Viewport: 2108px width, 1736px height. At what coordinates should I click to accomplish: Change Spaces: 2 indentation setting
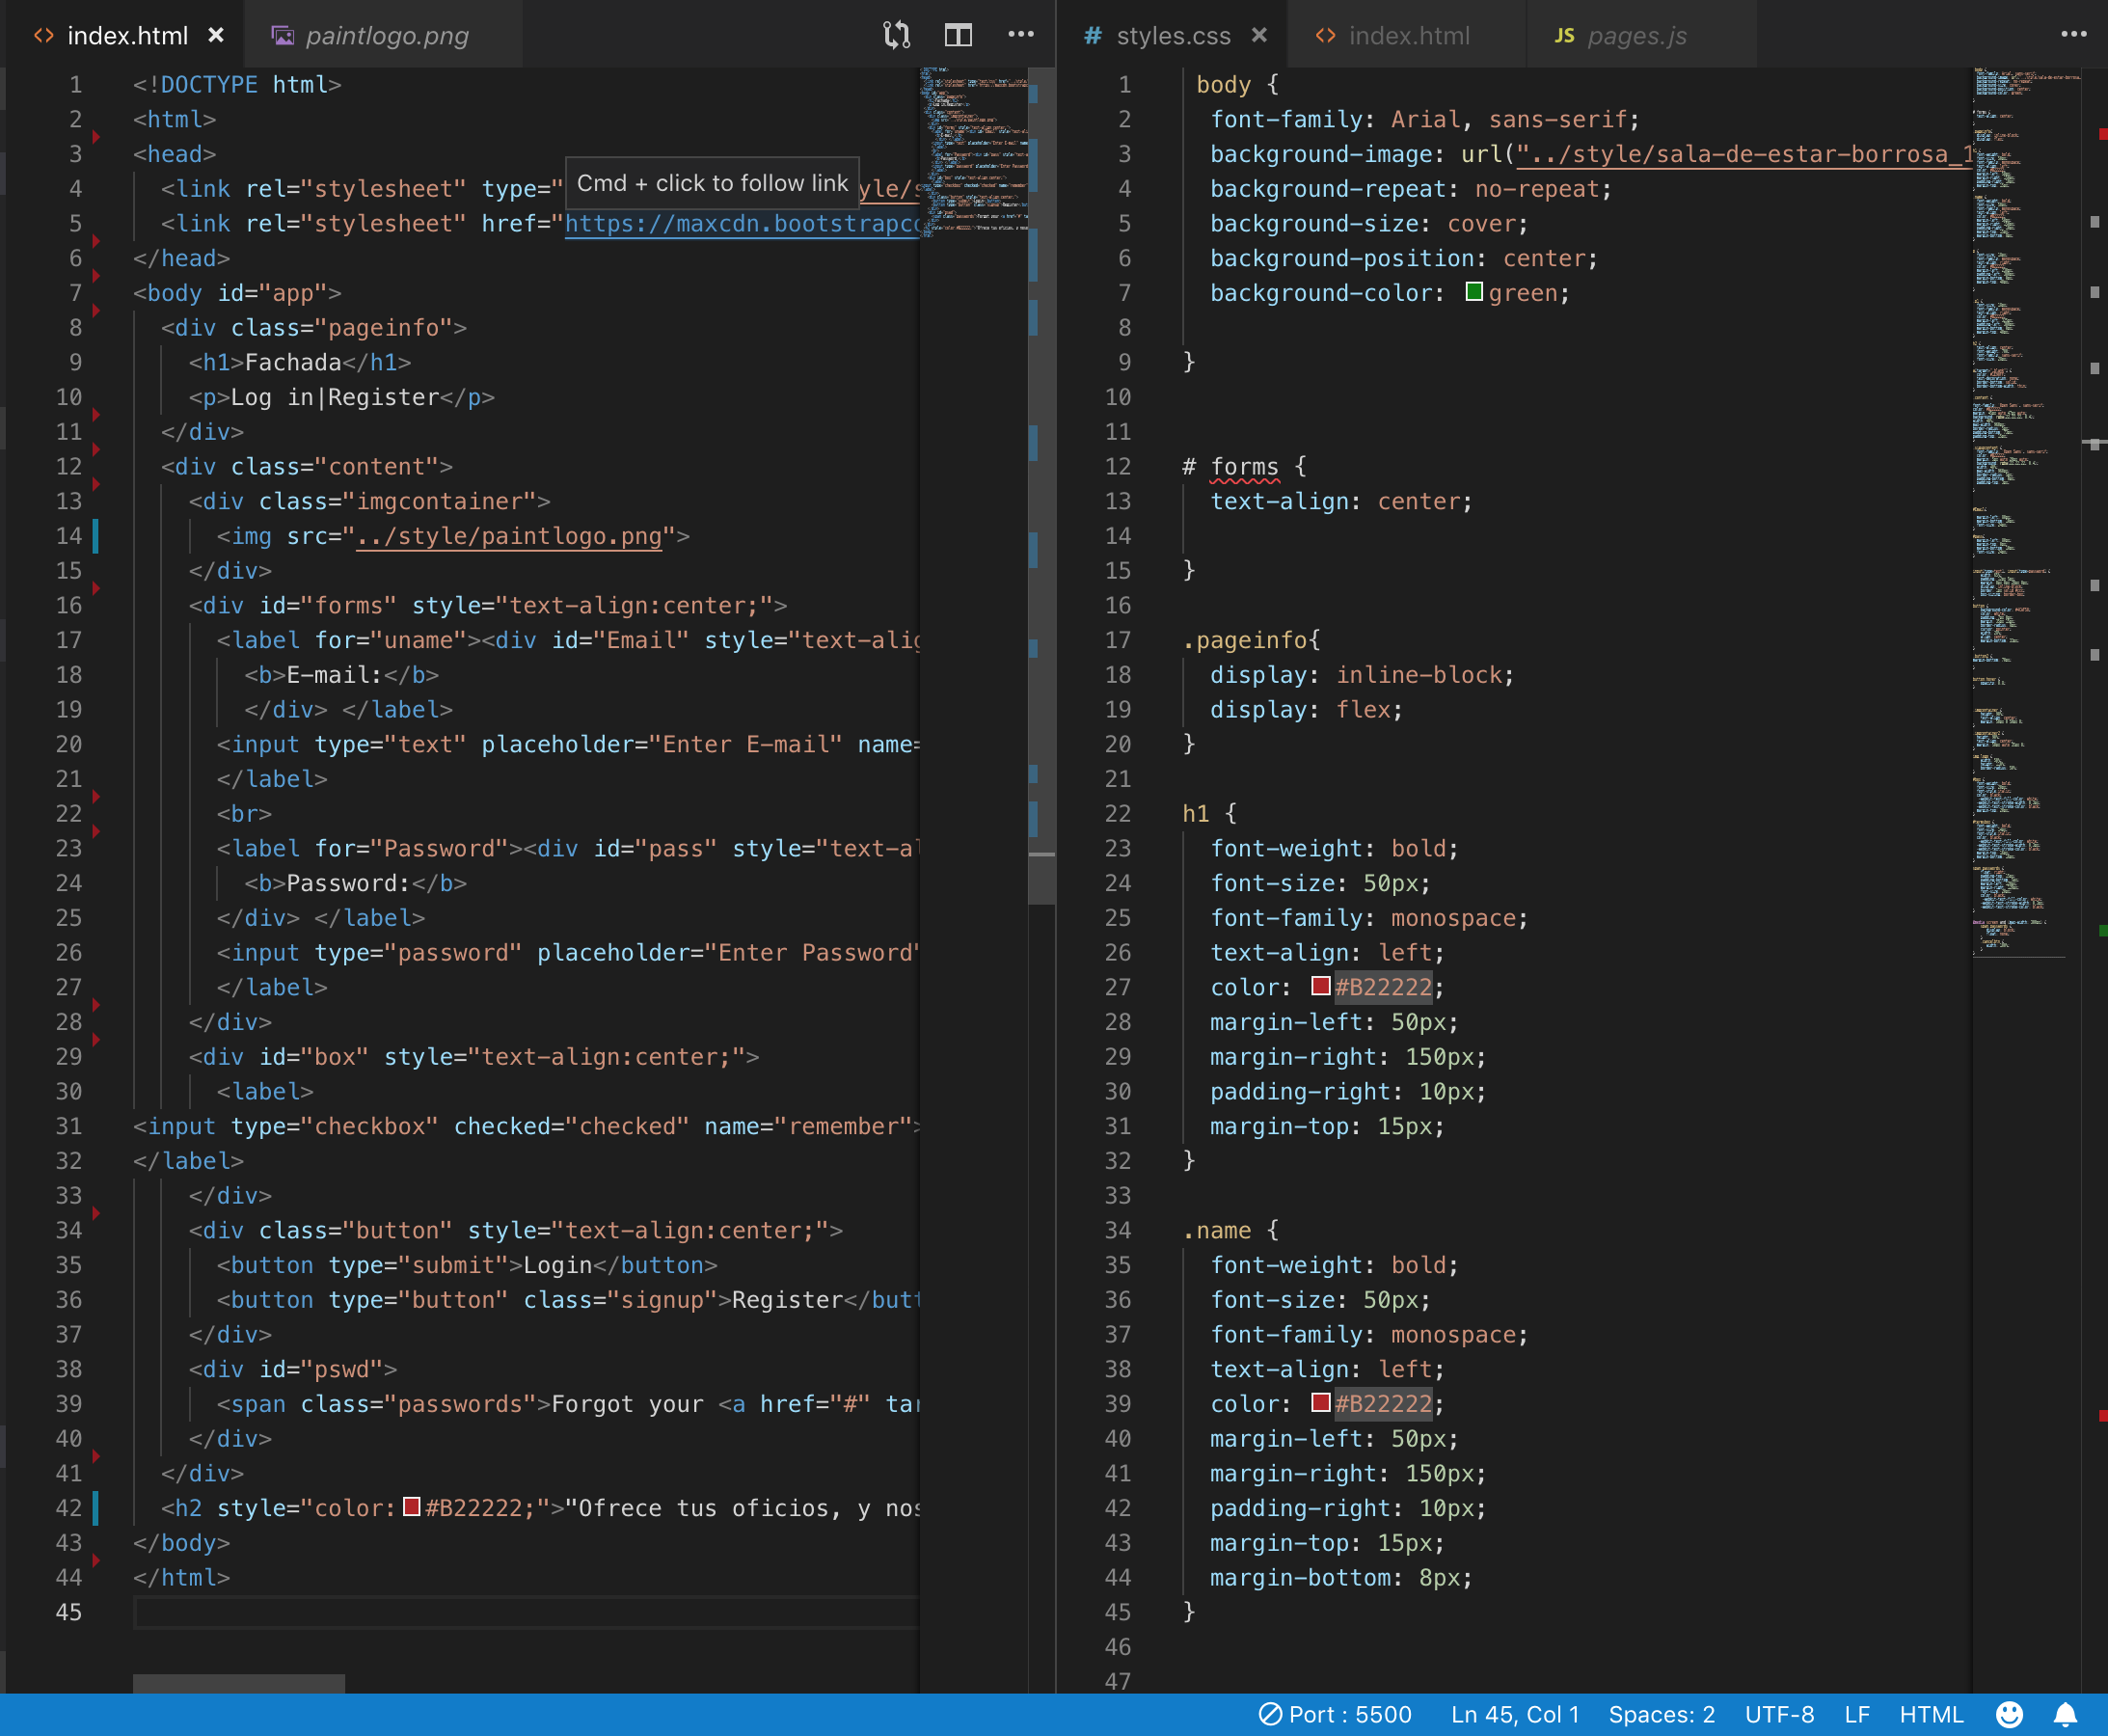click(x=1661, y=1715)
